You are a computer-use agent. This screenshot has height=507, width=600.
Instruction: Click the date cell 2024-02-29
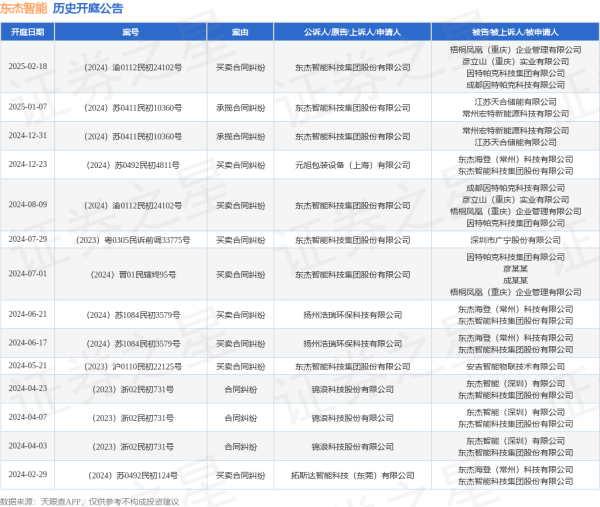coord(28,474)
